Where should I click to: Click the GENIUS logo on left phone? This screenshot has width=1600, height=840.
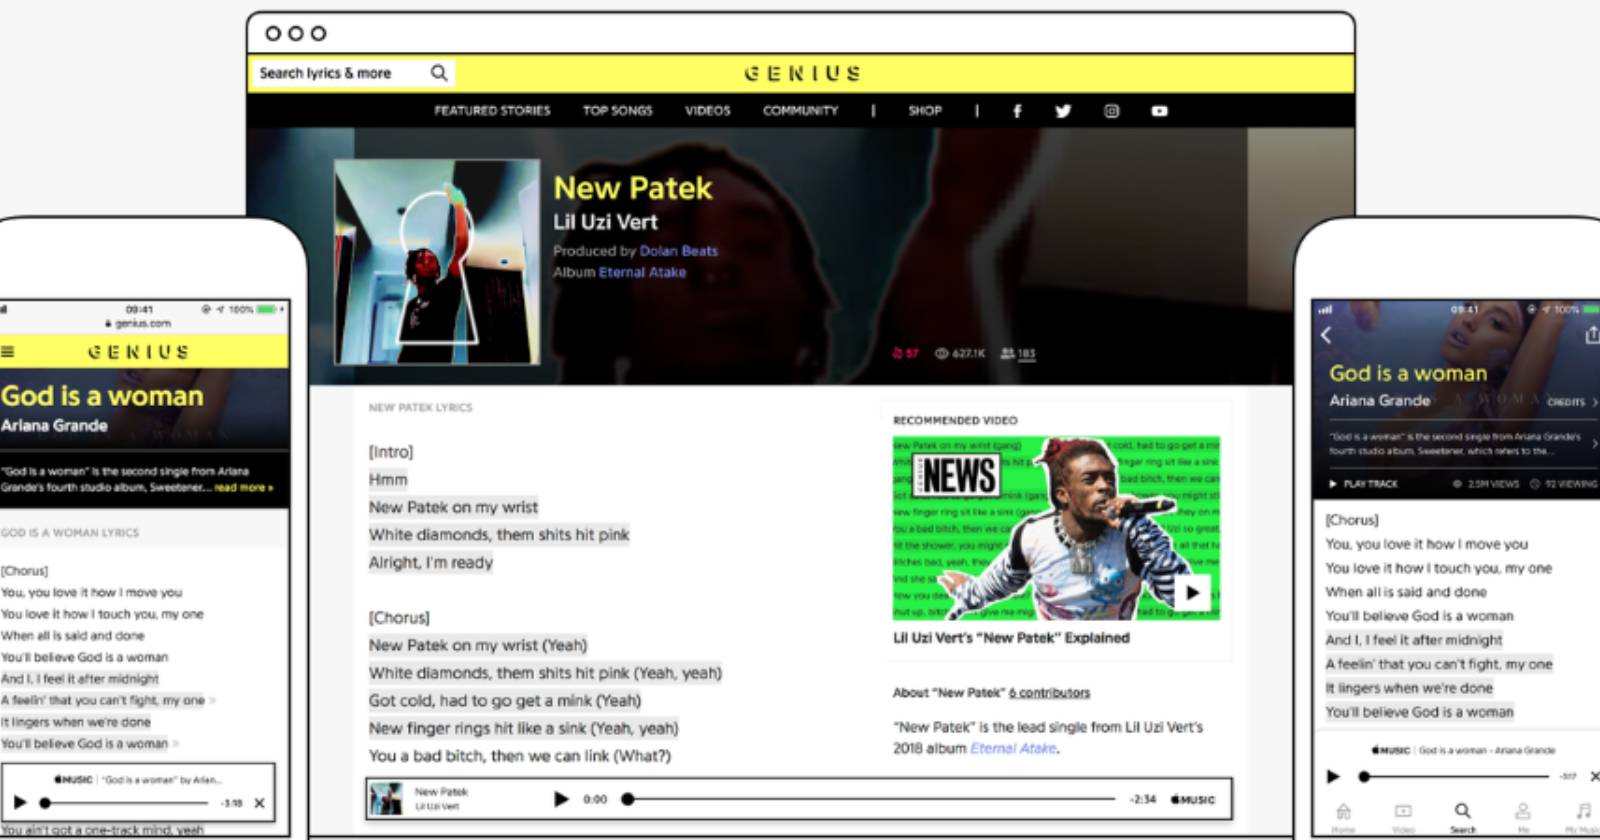click(138, 352)
